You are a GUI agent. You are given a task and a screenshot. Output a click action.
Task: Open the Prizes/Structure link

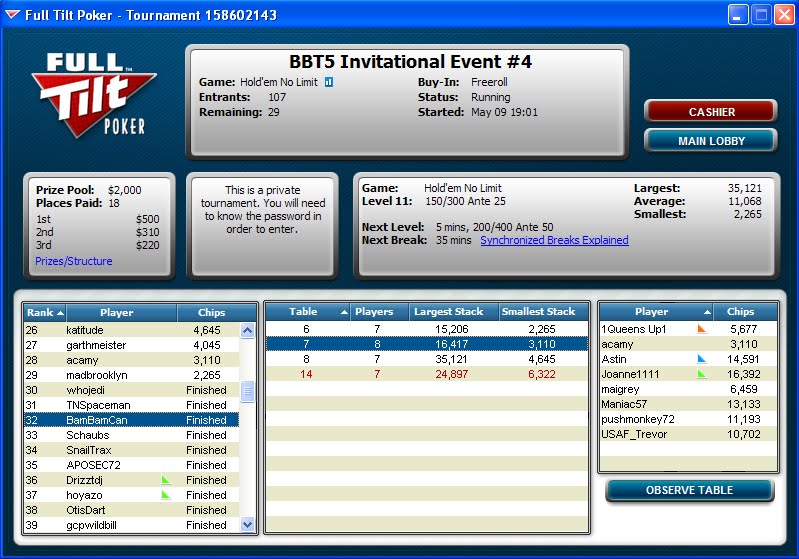73,261
